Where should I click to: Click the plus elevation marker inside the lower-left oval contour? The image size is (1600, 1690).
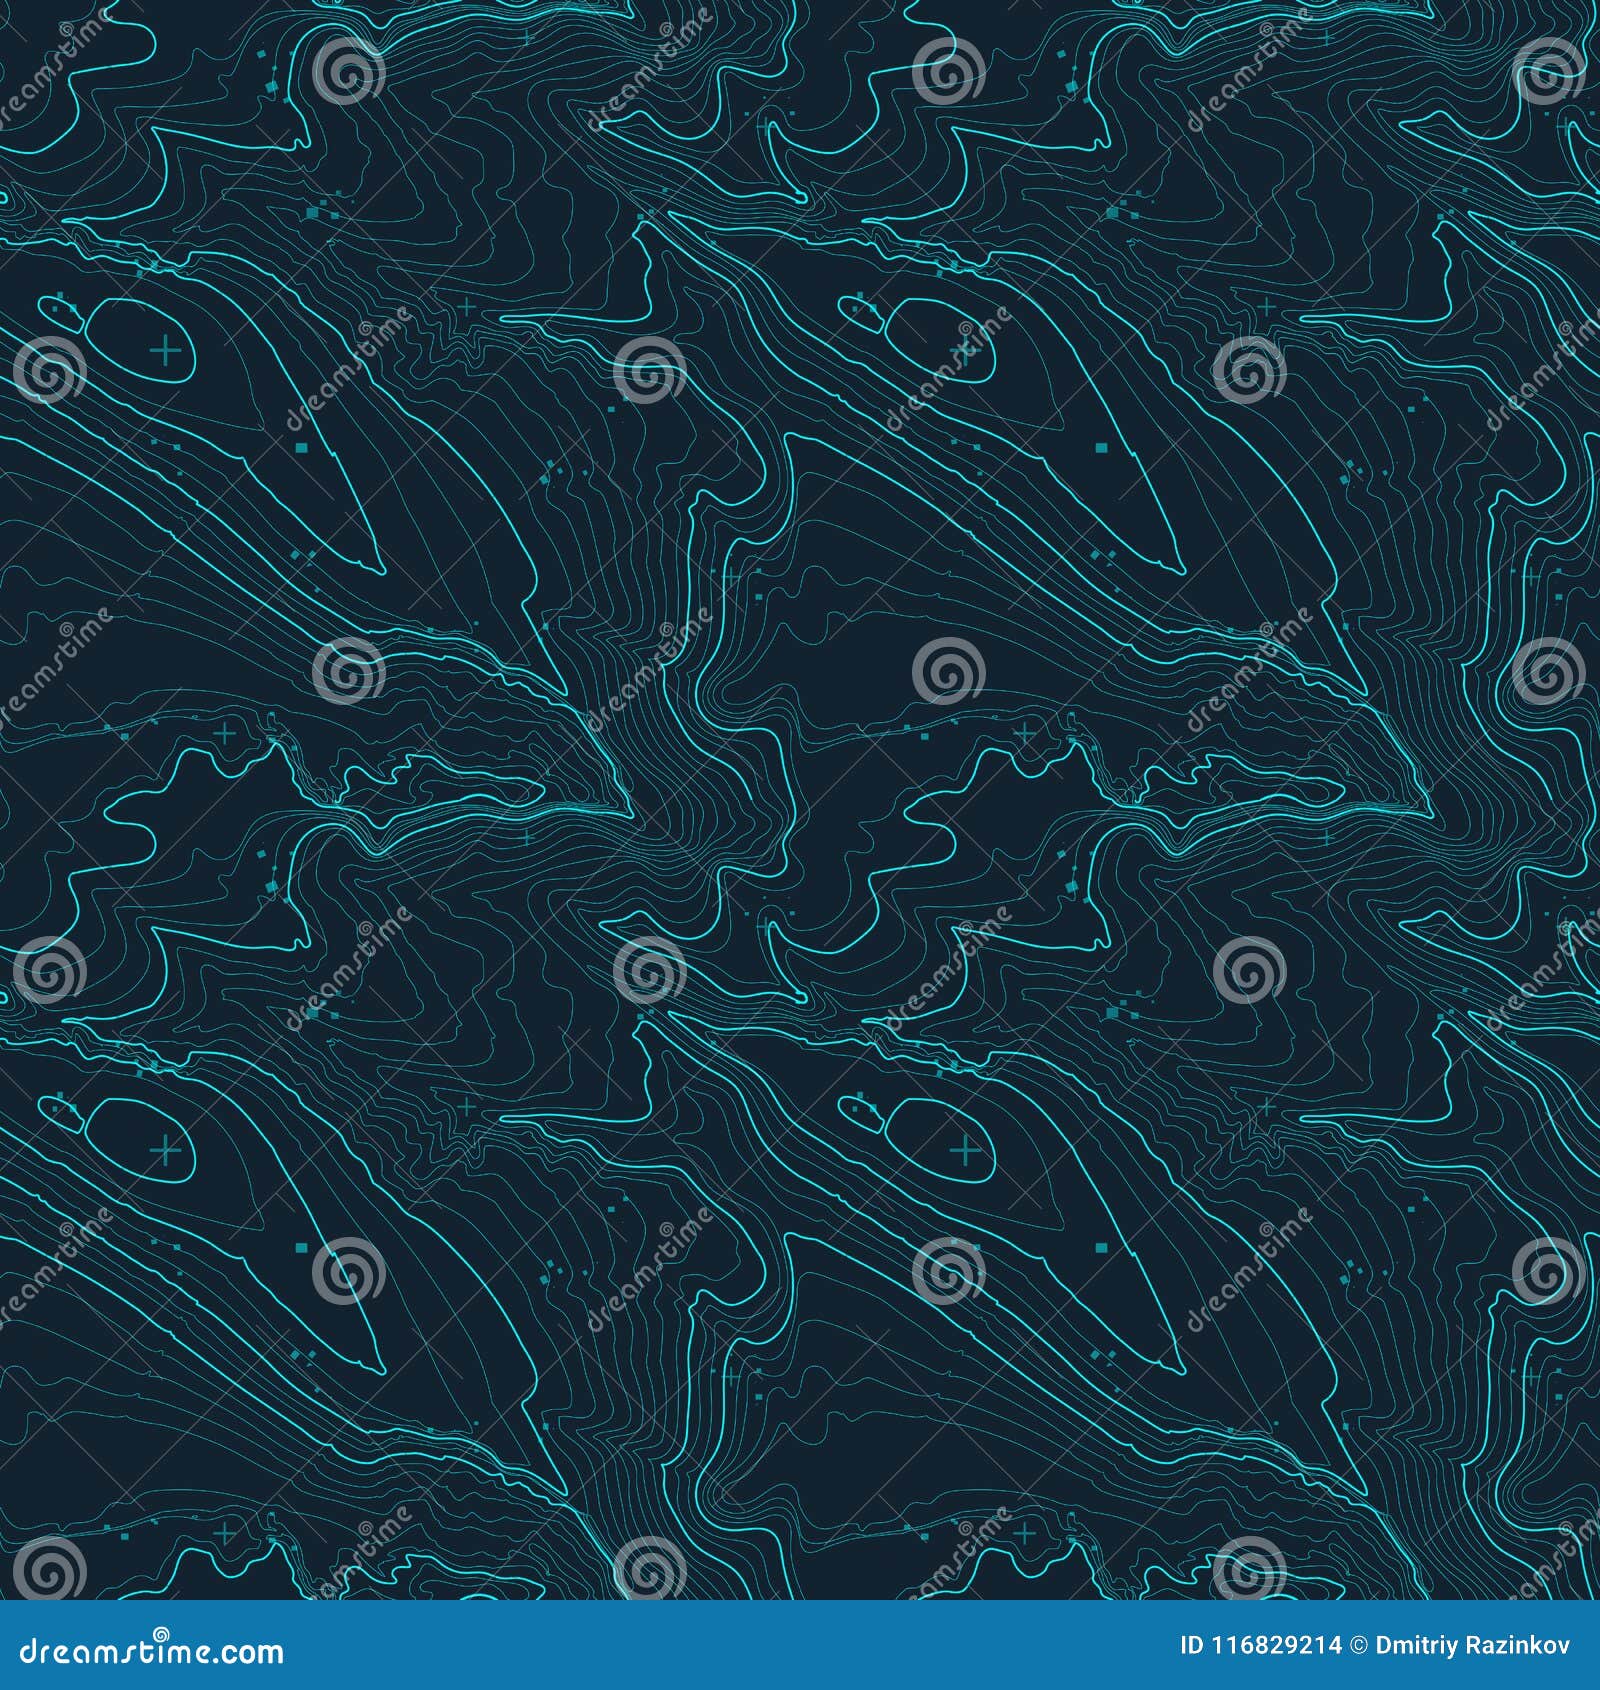pyautogui.click(x=165, y=1151)
